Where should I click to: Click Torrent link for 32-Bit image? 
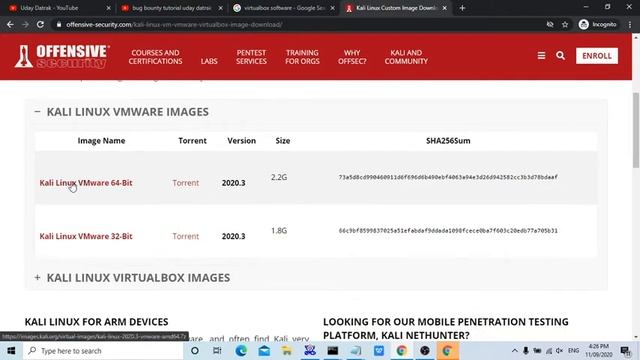(186, 236)
